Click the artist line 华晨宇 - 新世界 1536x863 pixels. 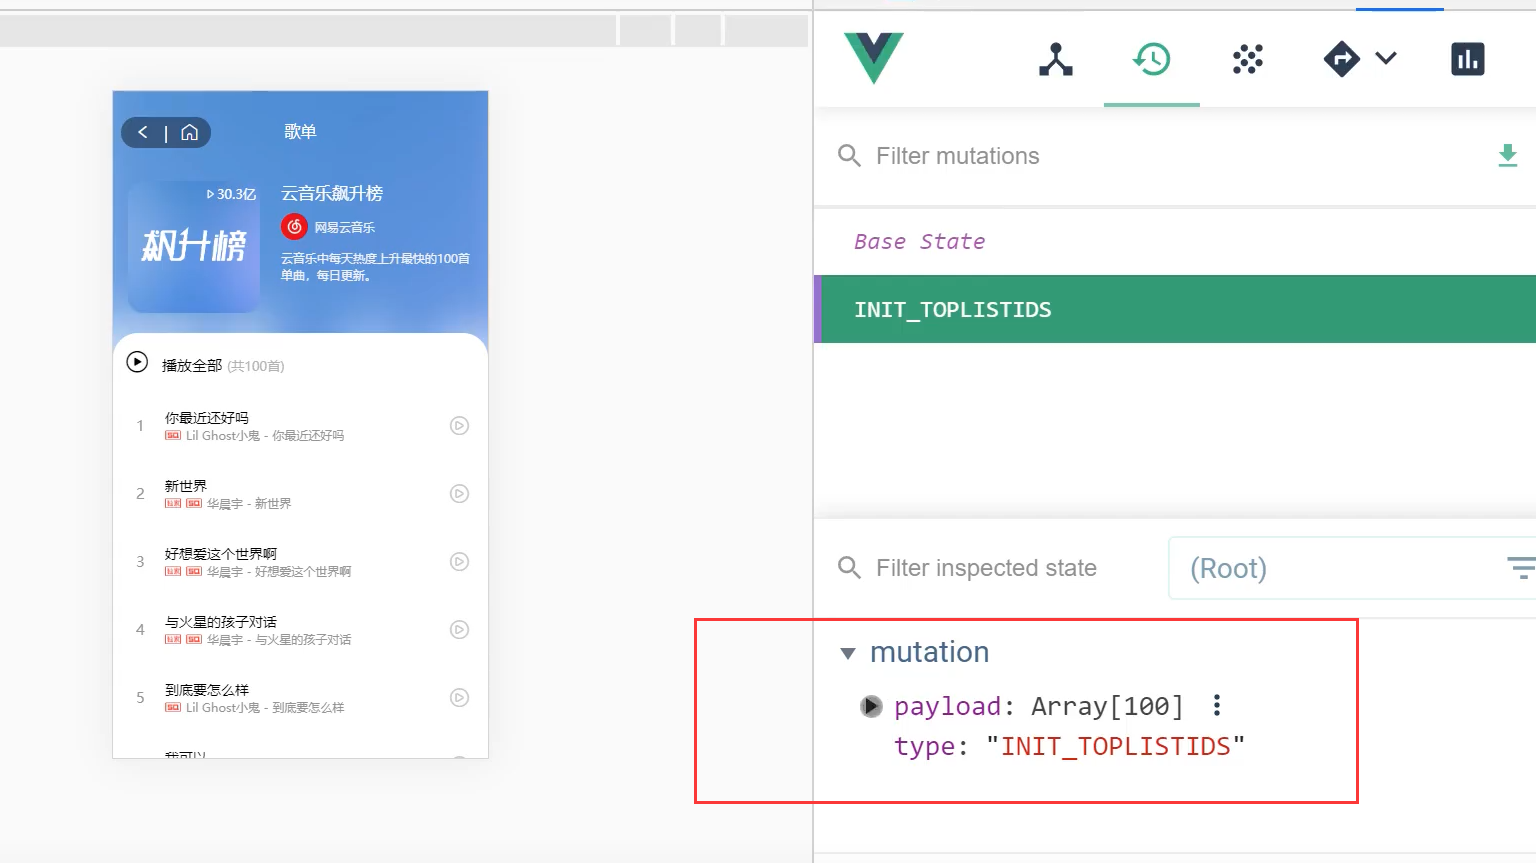[249, 504]
